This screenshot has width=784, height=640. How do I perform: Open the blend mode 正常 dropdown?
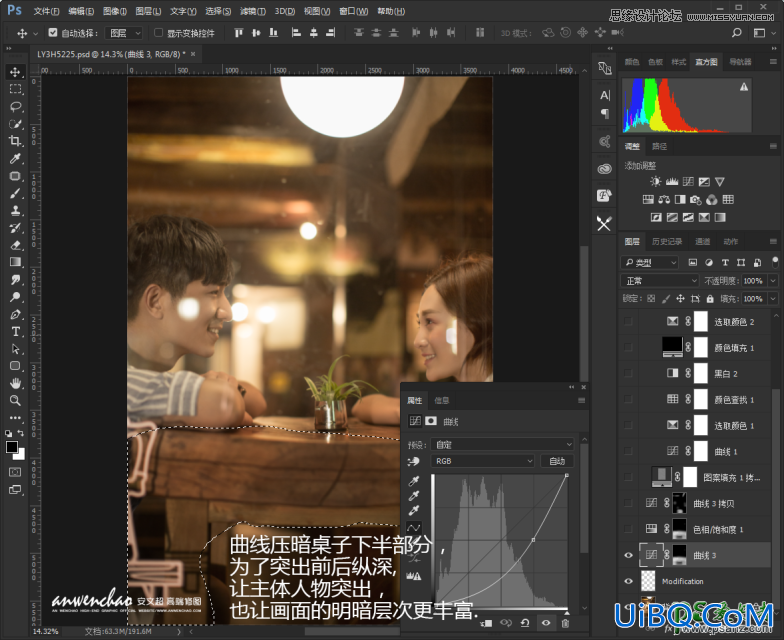click(x=659, y=281)
